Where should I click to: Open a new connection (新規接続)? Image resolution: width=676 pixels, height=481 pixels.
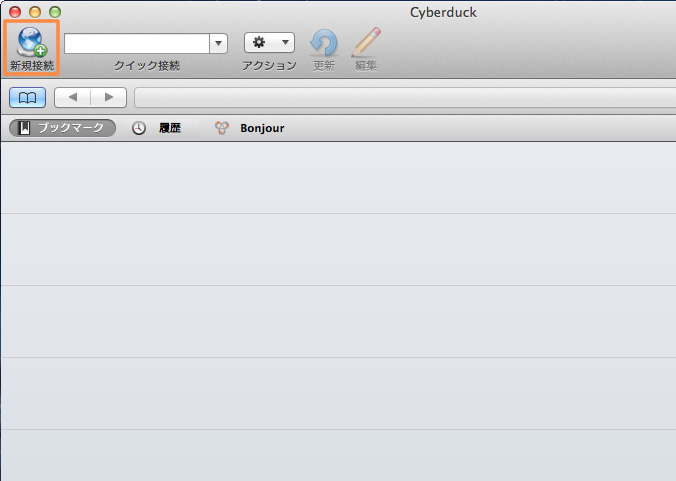pyautogui.click(x=31, y=45)
